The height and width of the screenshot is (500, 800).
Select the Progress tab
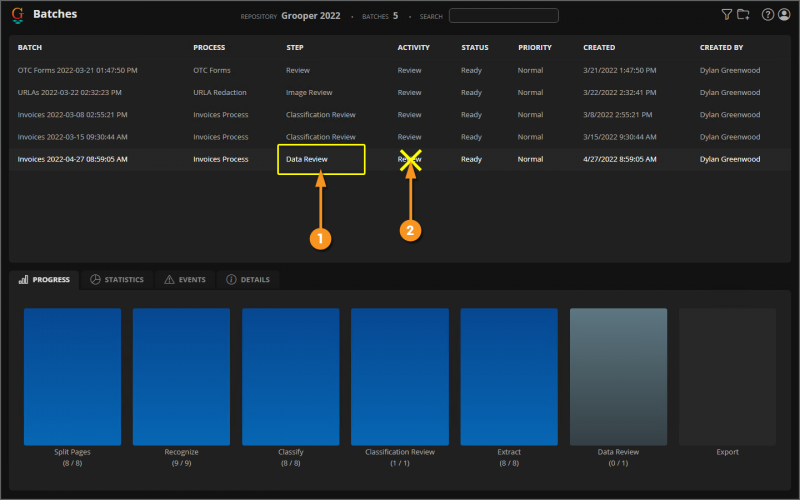(x=44, y=280)
